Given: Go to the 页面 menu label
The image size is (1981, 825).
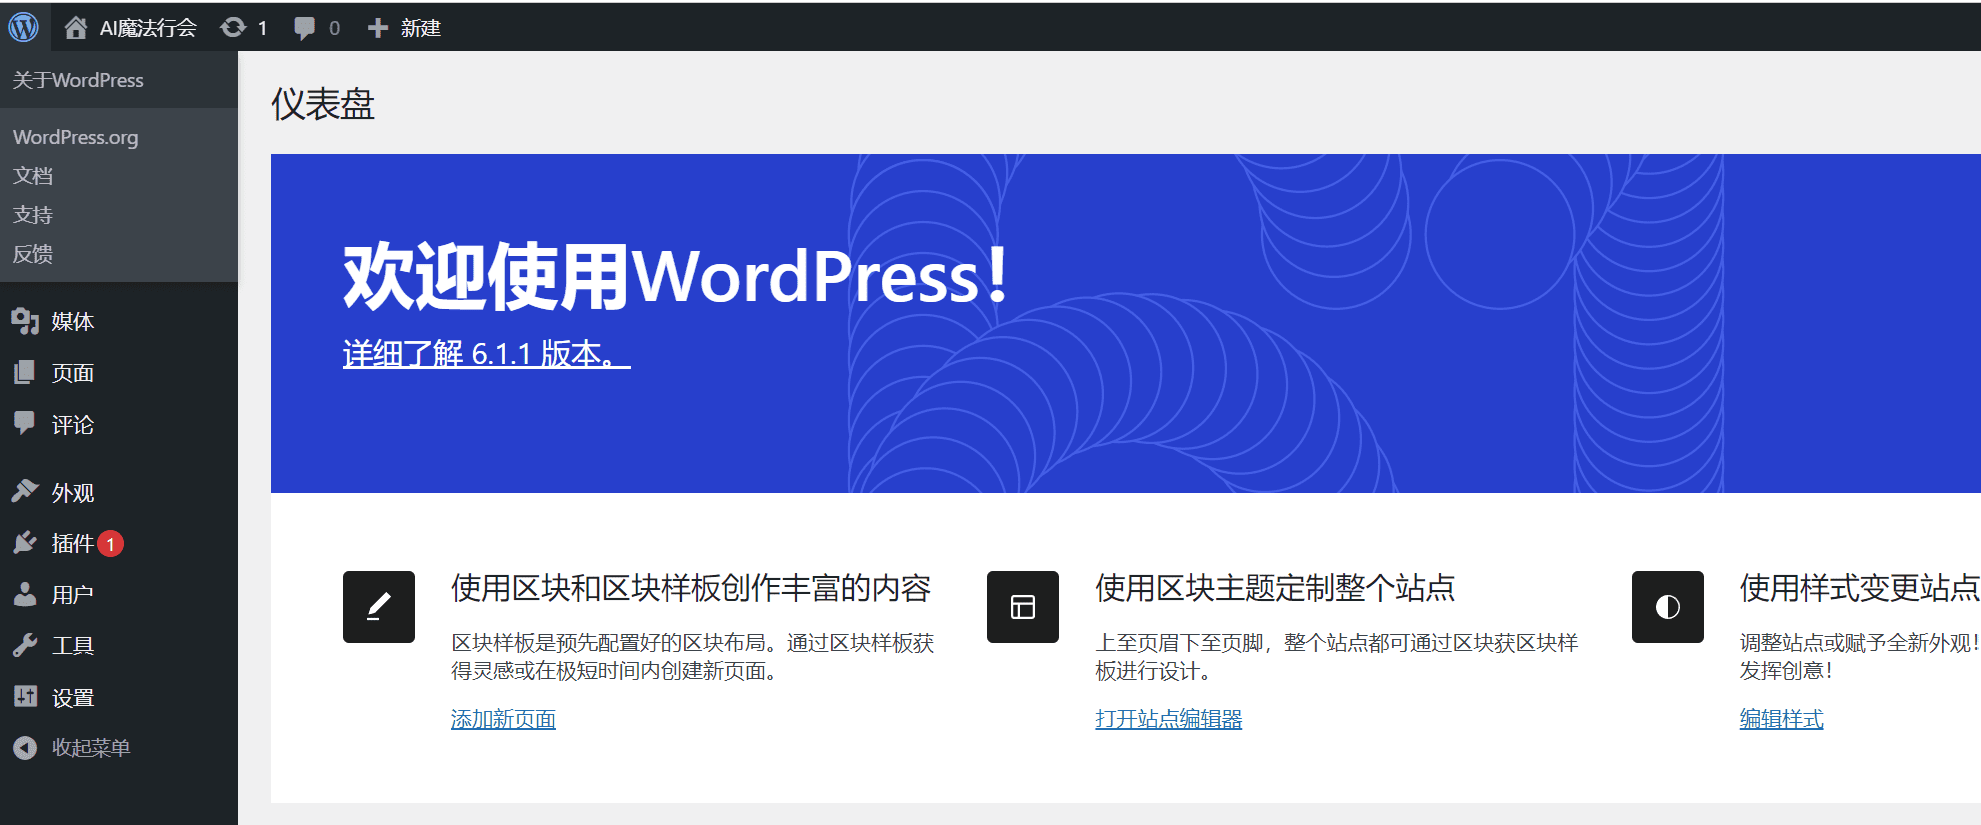Looking at the screenshot, I should [x=73, y=373].
